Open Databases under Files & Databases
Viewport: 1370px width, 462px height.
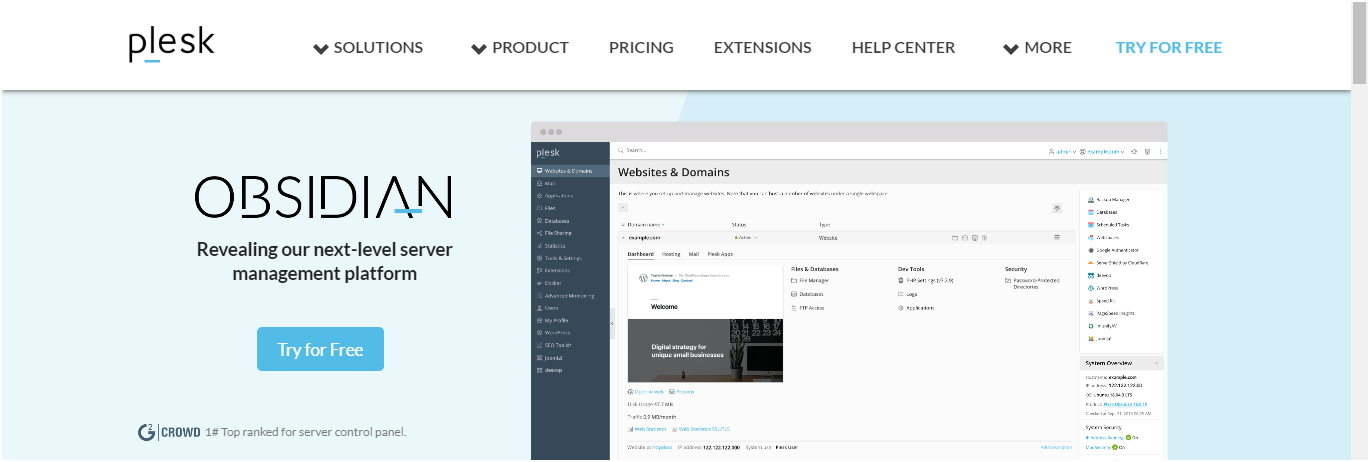point(807,294)
